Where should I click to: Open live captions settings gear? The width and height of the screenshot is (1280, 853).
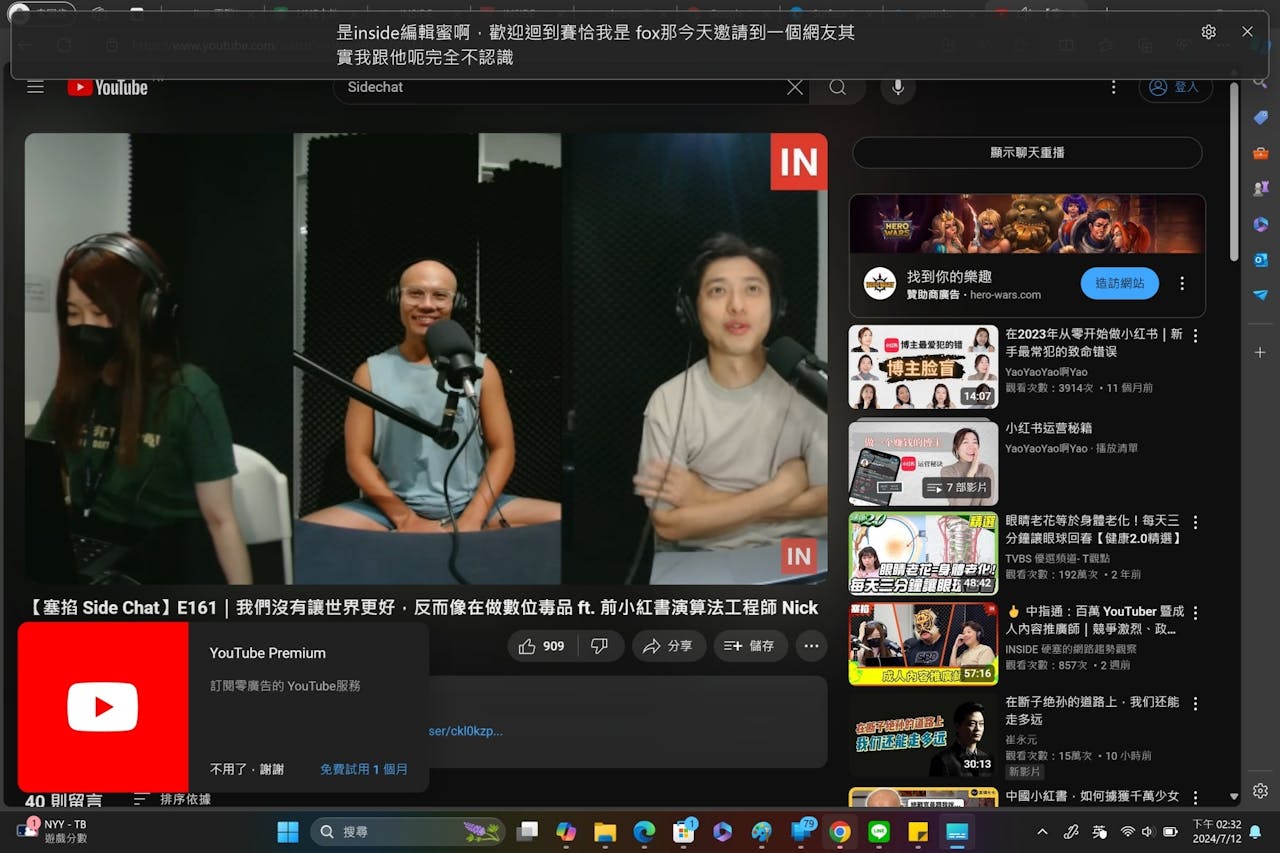[1209, 32]
